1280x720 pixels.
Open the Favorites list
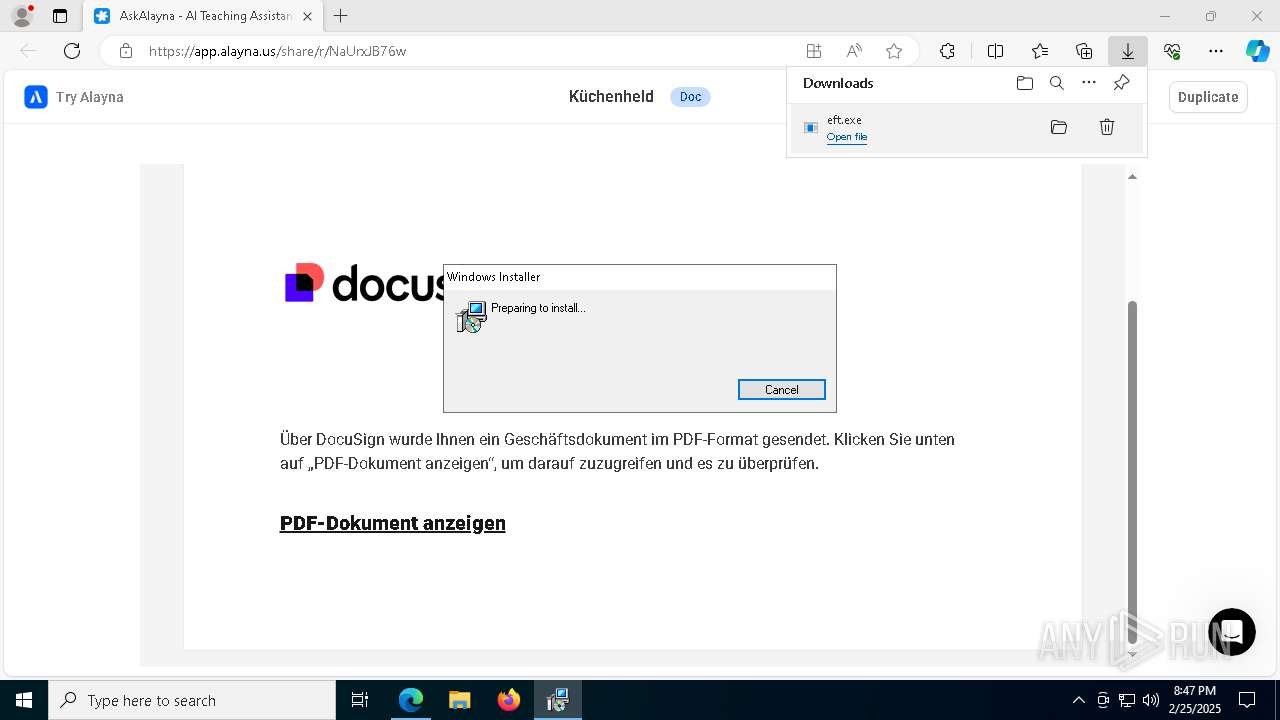tap(1040, 51)
